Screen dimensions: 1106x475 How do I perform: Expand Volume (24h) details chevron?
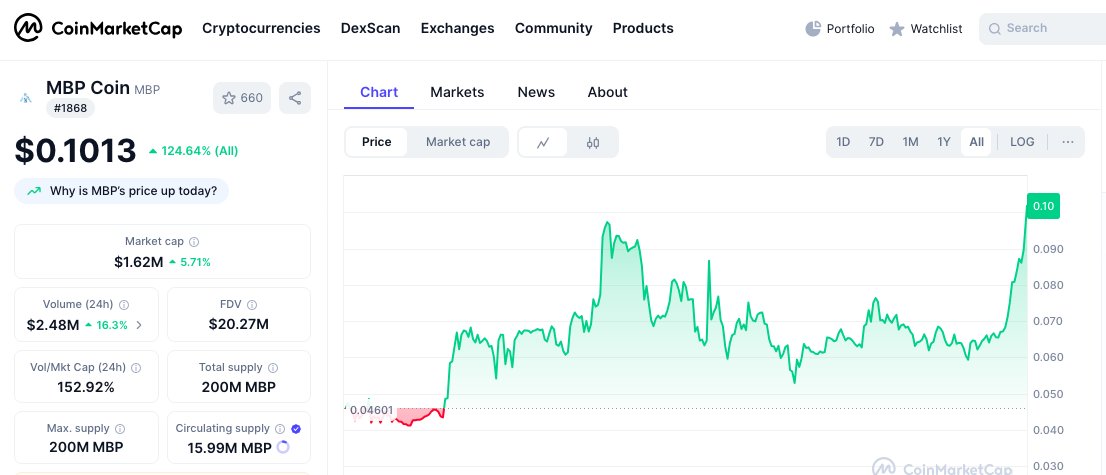[139, 325]
